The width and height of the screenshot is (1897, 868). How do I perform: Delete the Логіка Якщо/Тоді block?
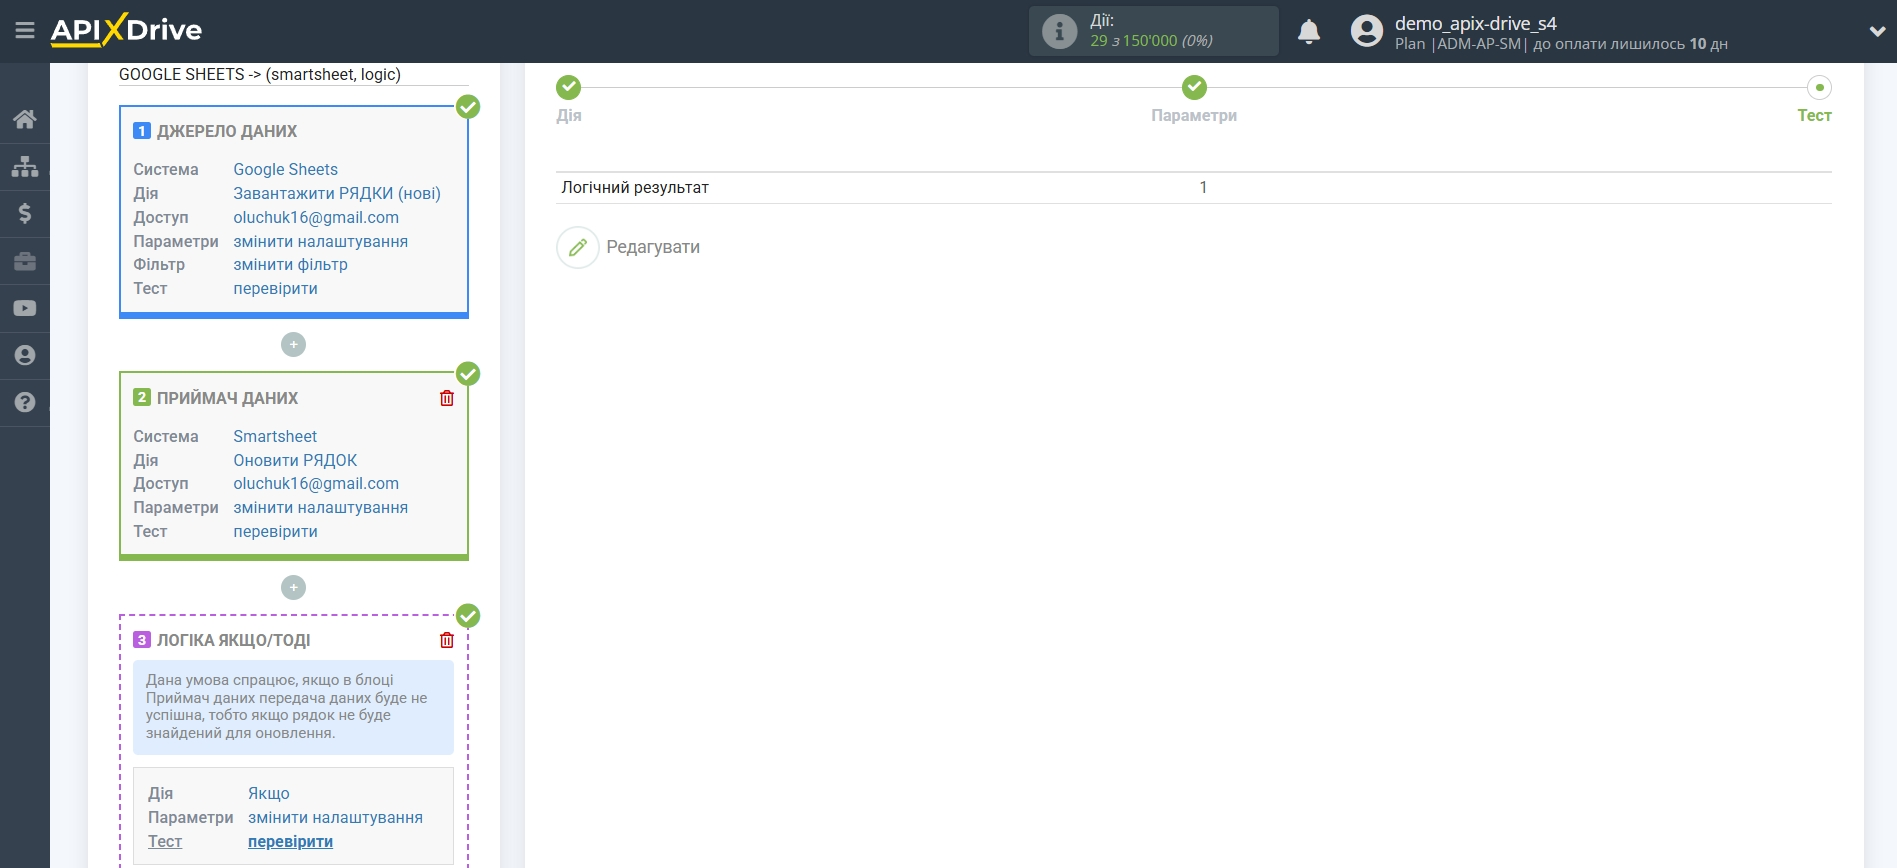point(447,640)
